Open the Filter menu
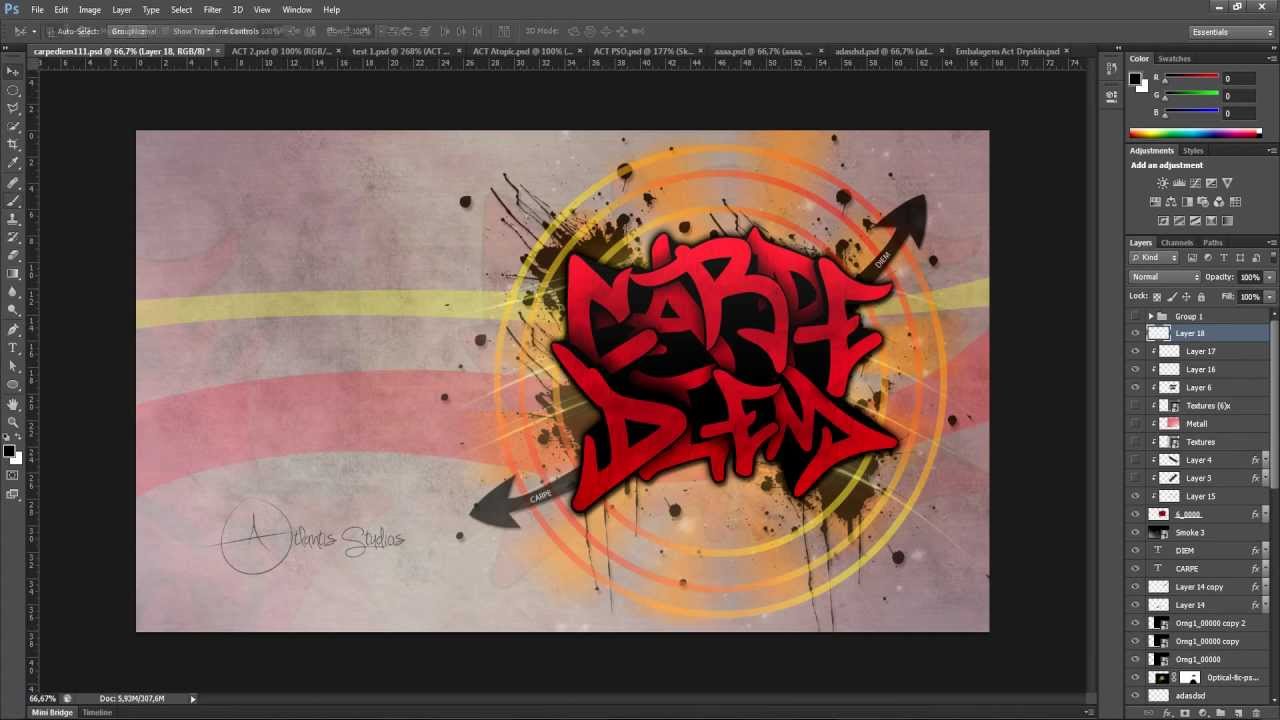 (212, 9)
